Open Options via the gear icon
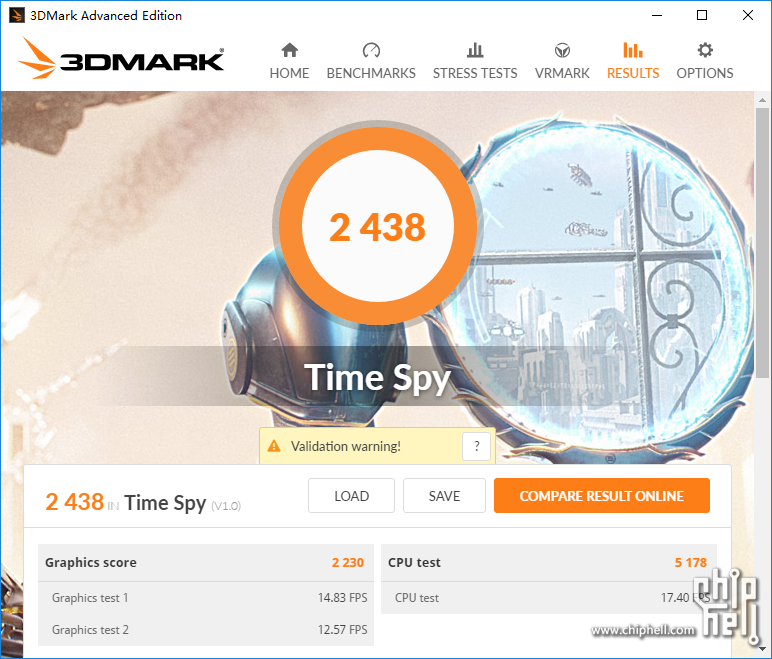The width and height of the screenshot is (772, 659). [x=705, y=50]
